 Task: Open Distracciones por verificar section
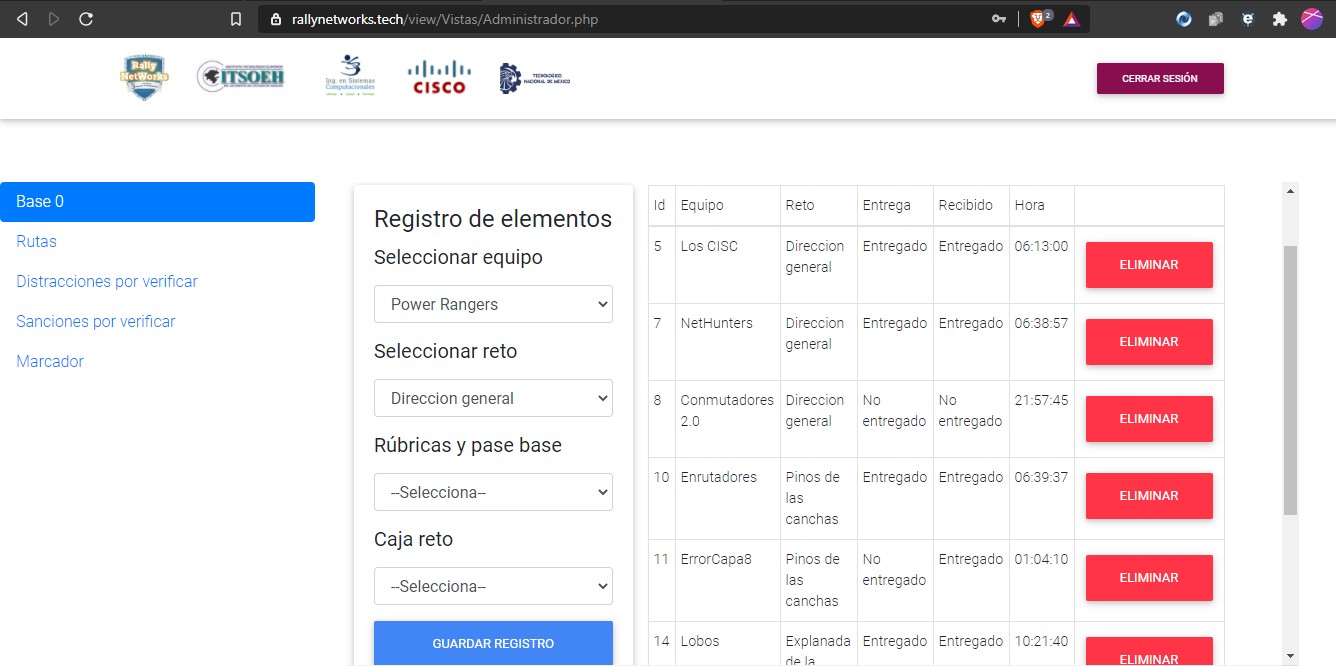[x=107, y=282]
